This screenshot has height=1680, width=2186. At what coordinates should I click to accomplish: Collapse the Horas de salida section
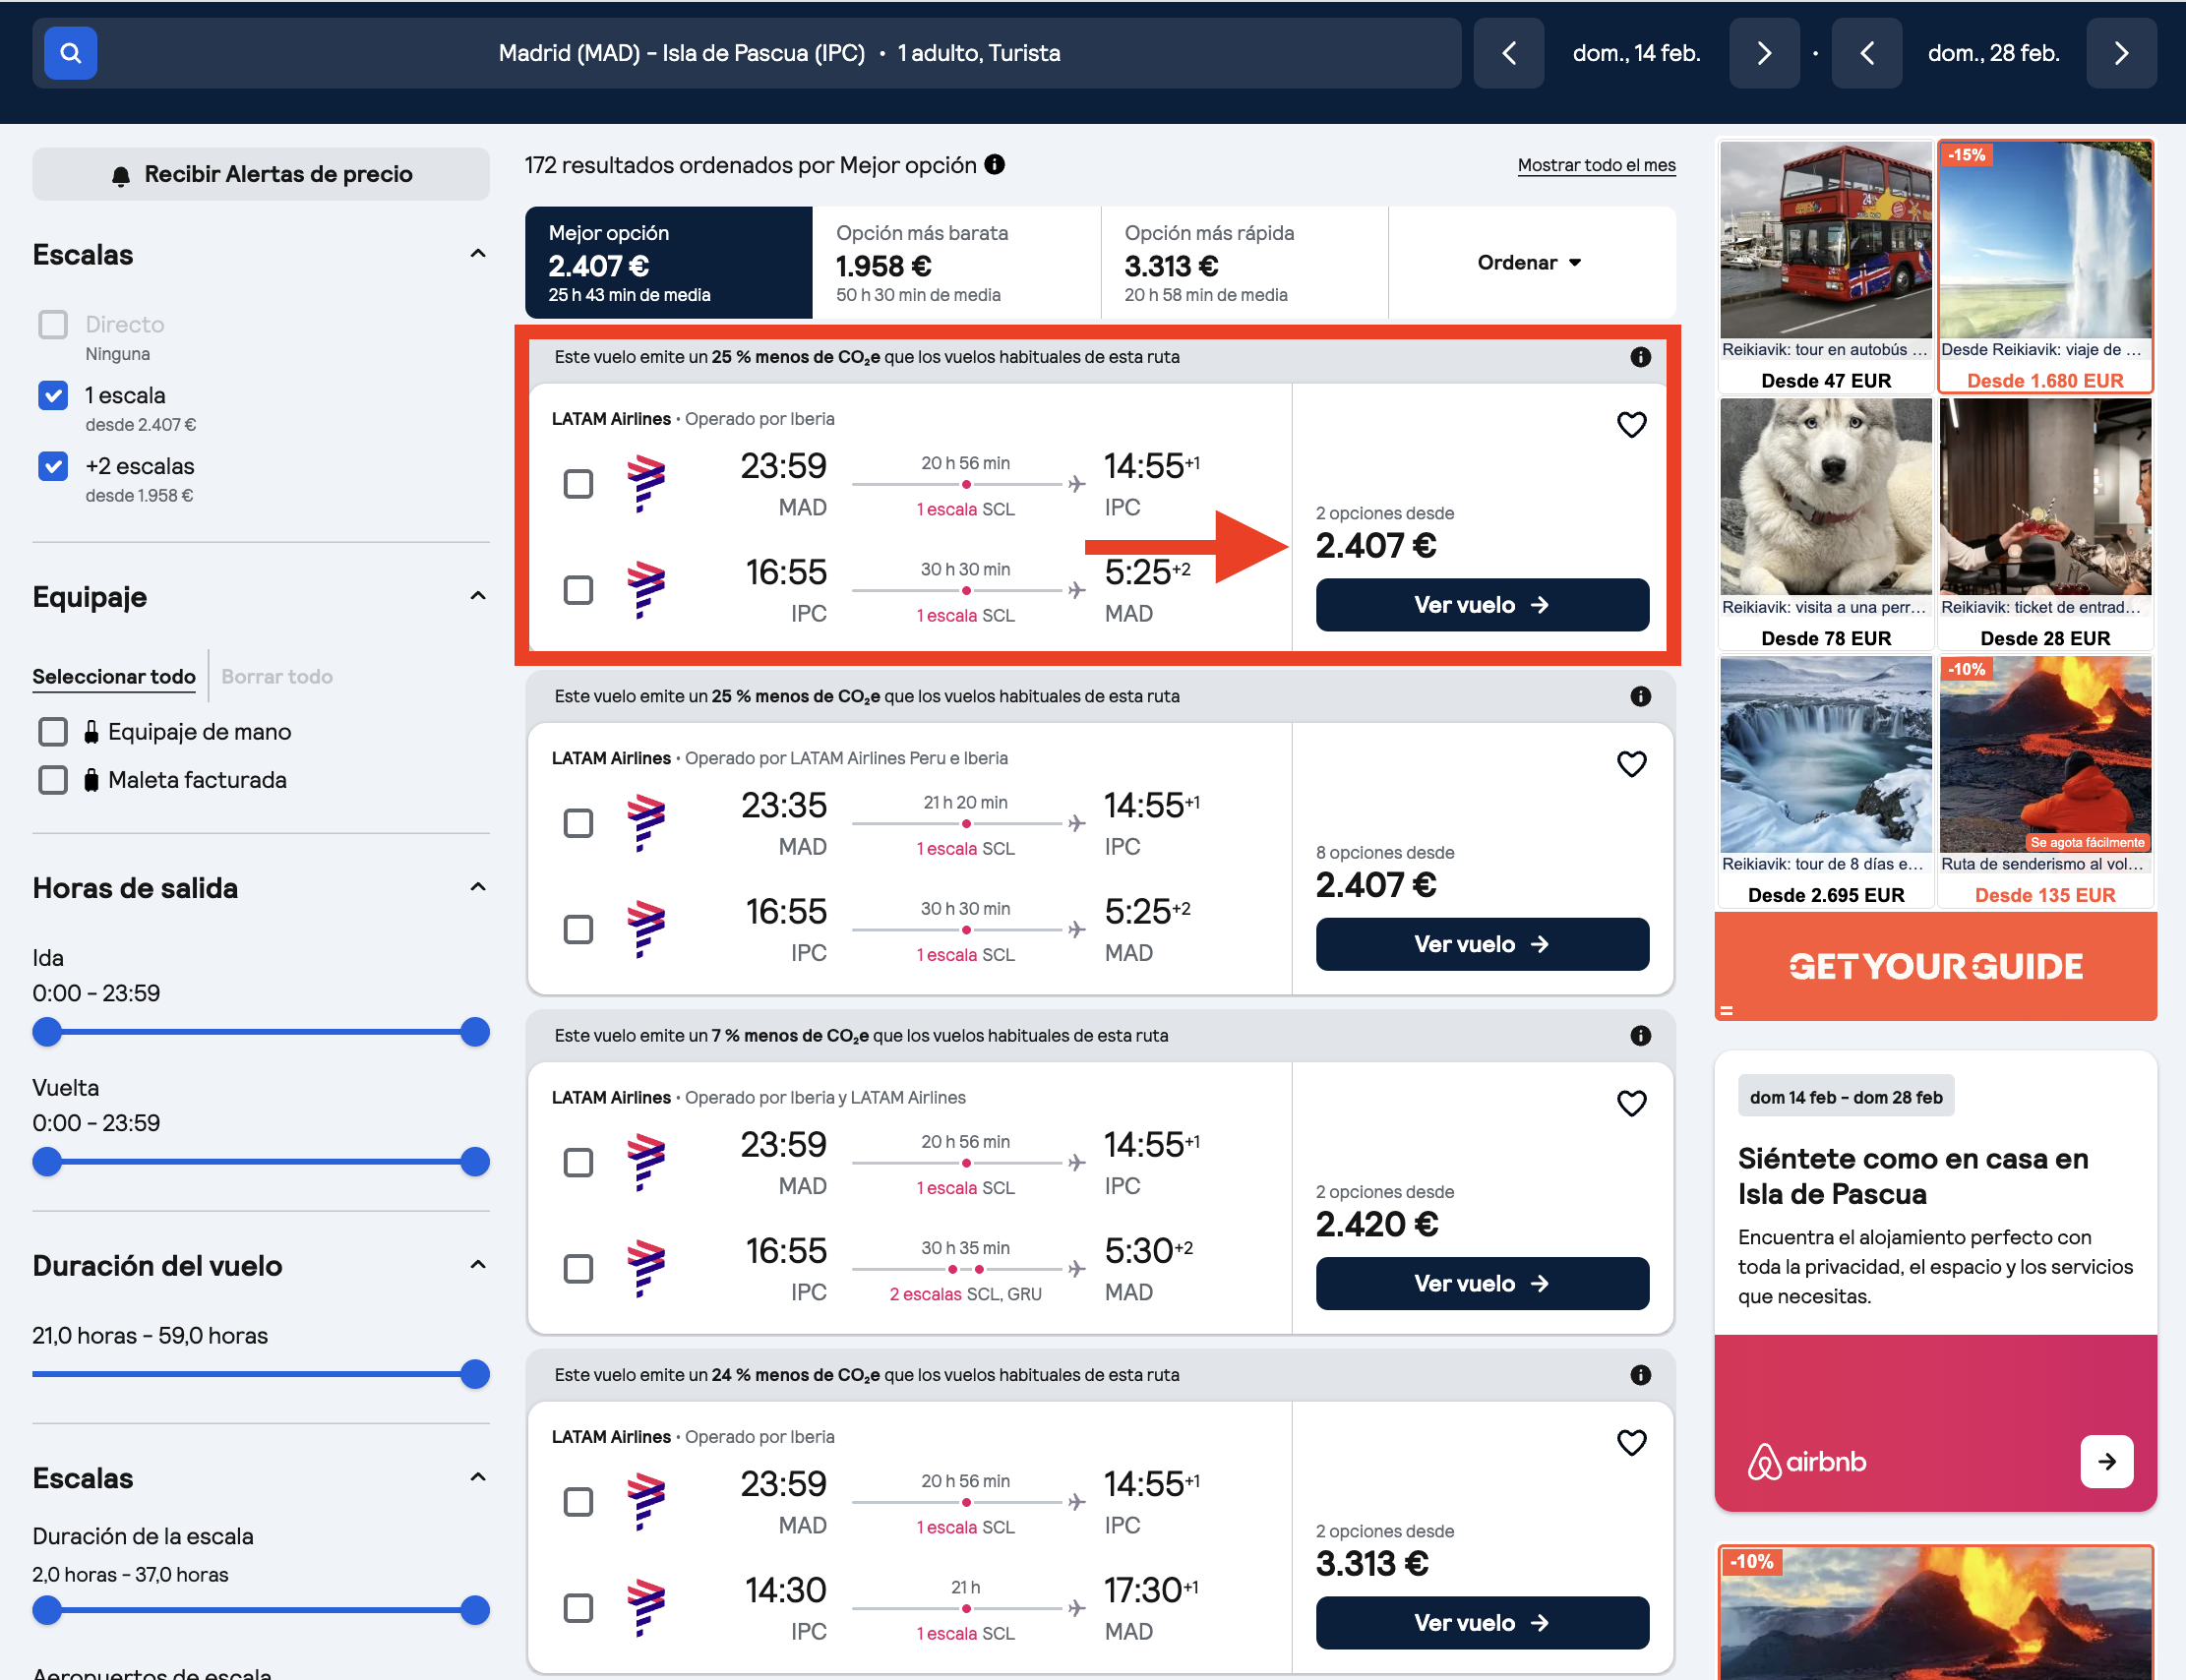pos(478,887)
